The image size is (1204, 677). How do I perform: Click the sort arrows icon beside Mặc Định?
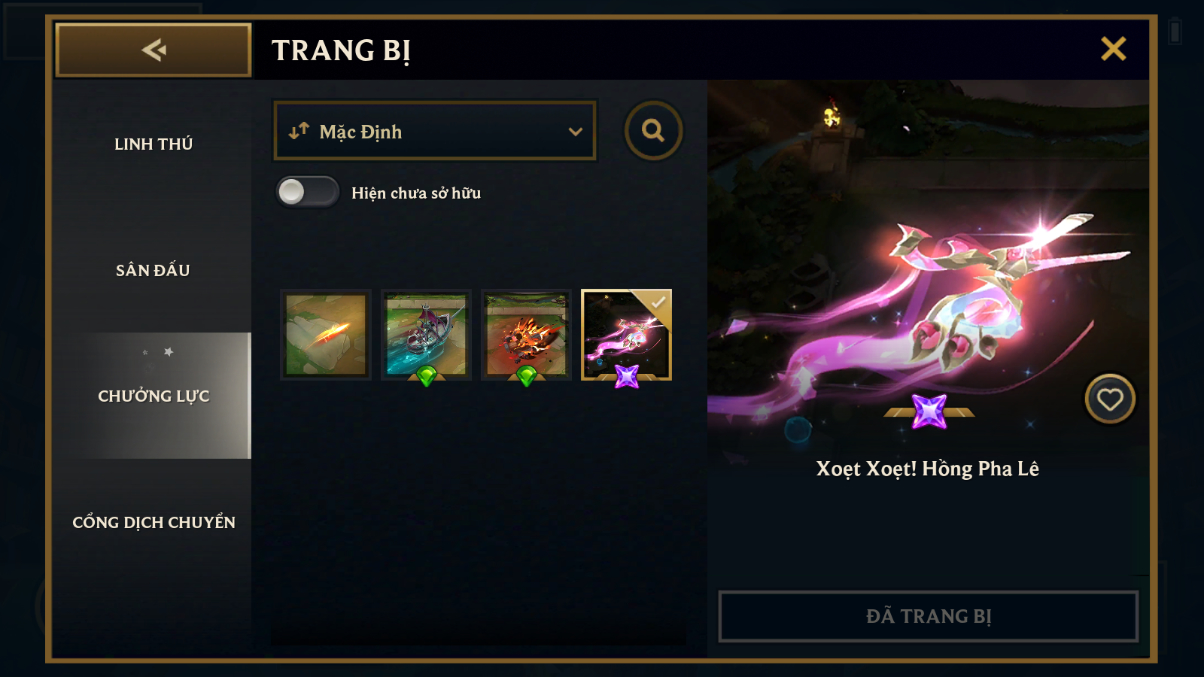pos(298,131)
